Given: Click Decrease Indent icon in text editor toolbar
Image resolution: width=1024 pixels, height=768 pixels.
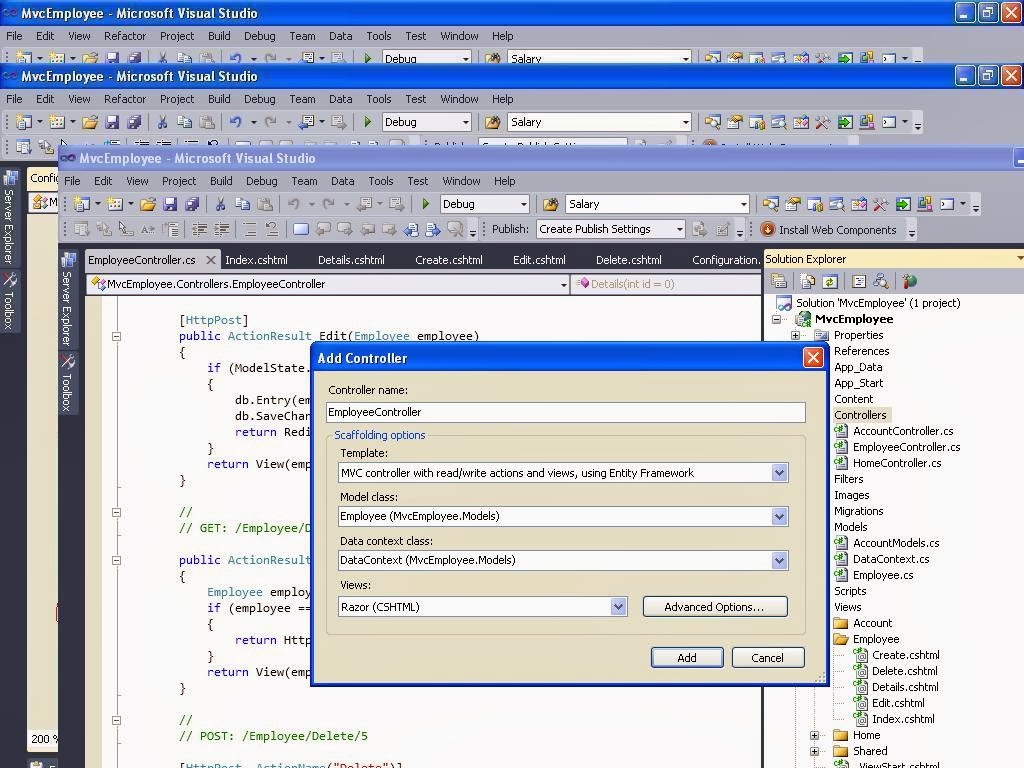Looking at the screenshot, I should (200, 229).
